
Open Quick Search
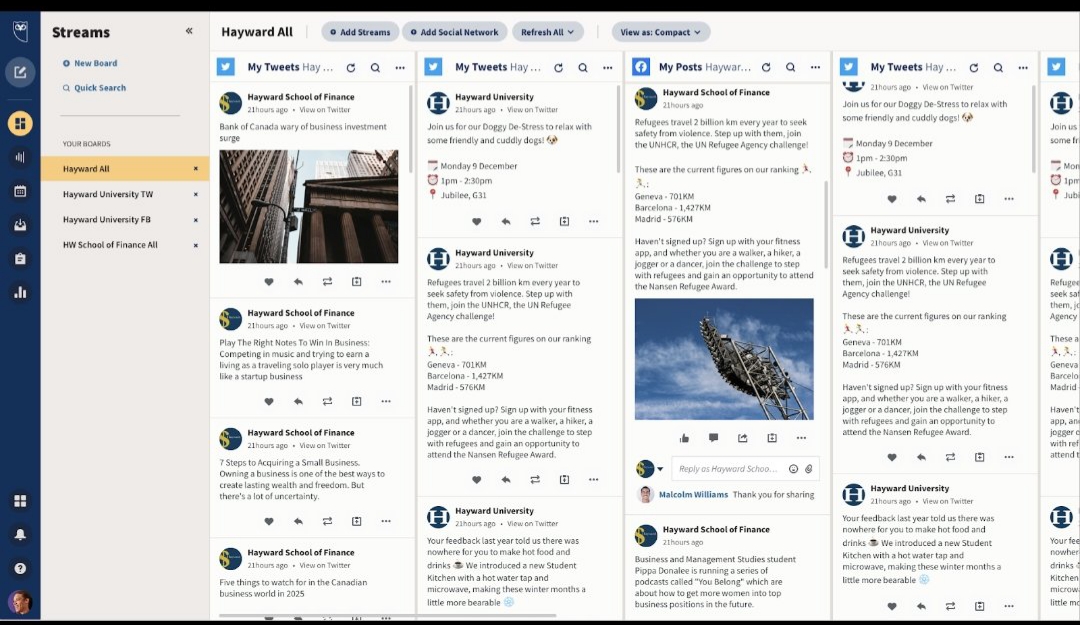pos(94,88)
